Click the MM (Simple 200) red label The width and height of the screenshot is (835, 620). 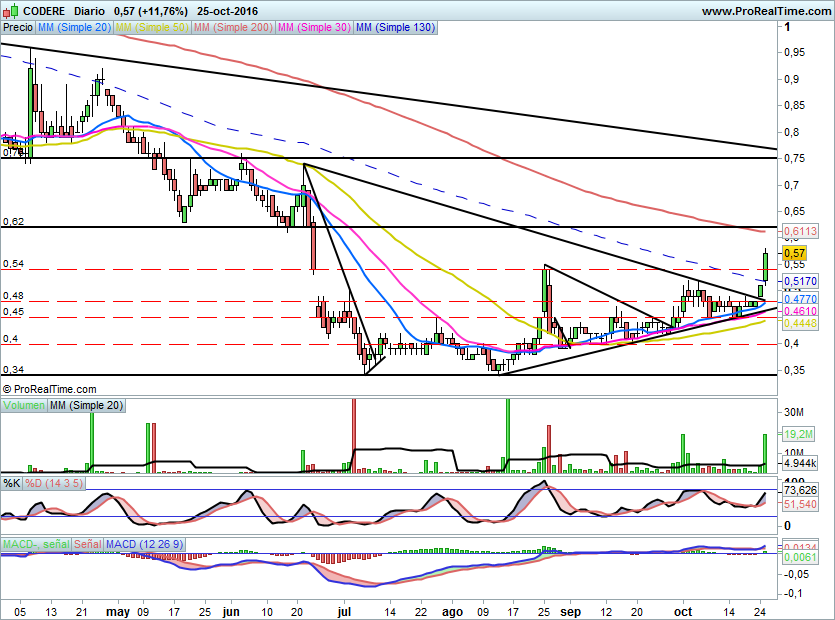click(x=231, y=28)
